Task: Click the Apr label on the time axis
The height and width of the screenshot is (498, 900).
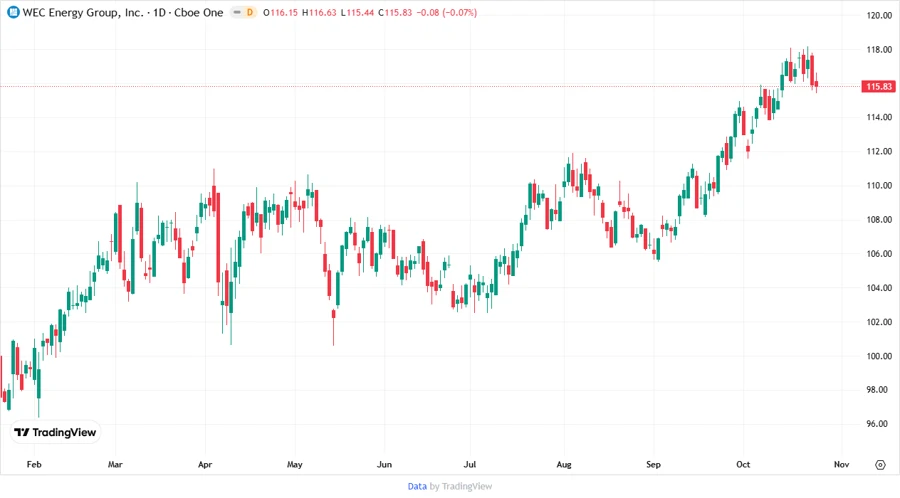Action: 205,464
